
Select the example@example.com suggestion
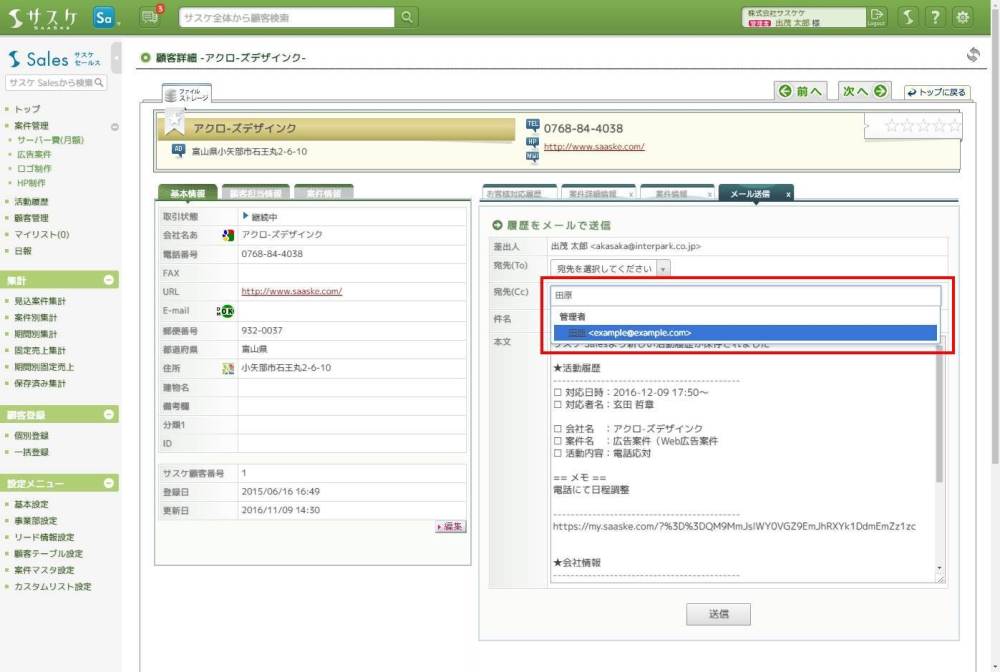coord(744,333)
